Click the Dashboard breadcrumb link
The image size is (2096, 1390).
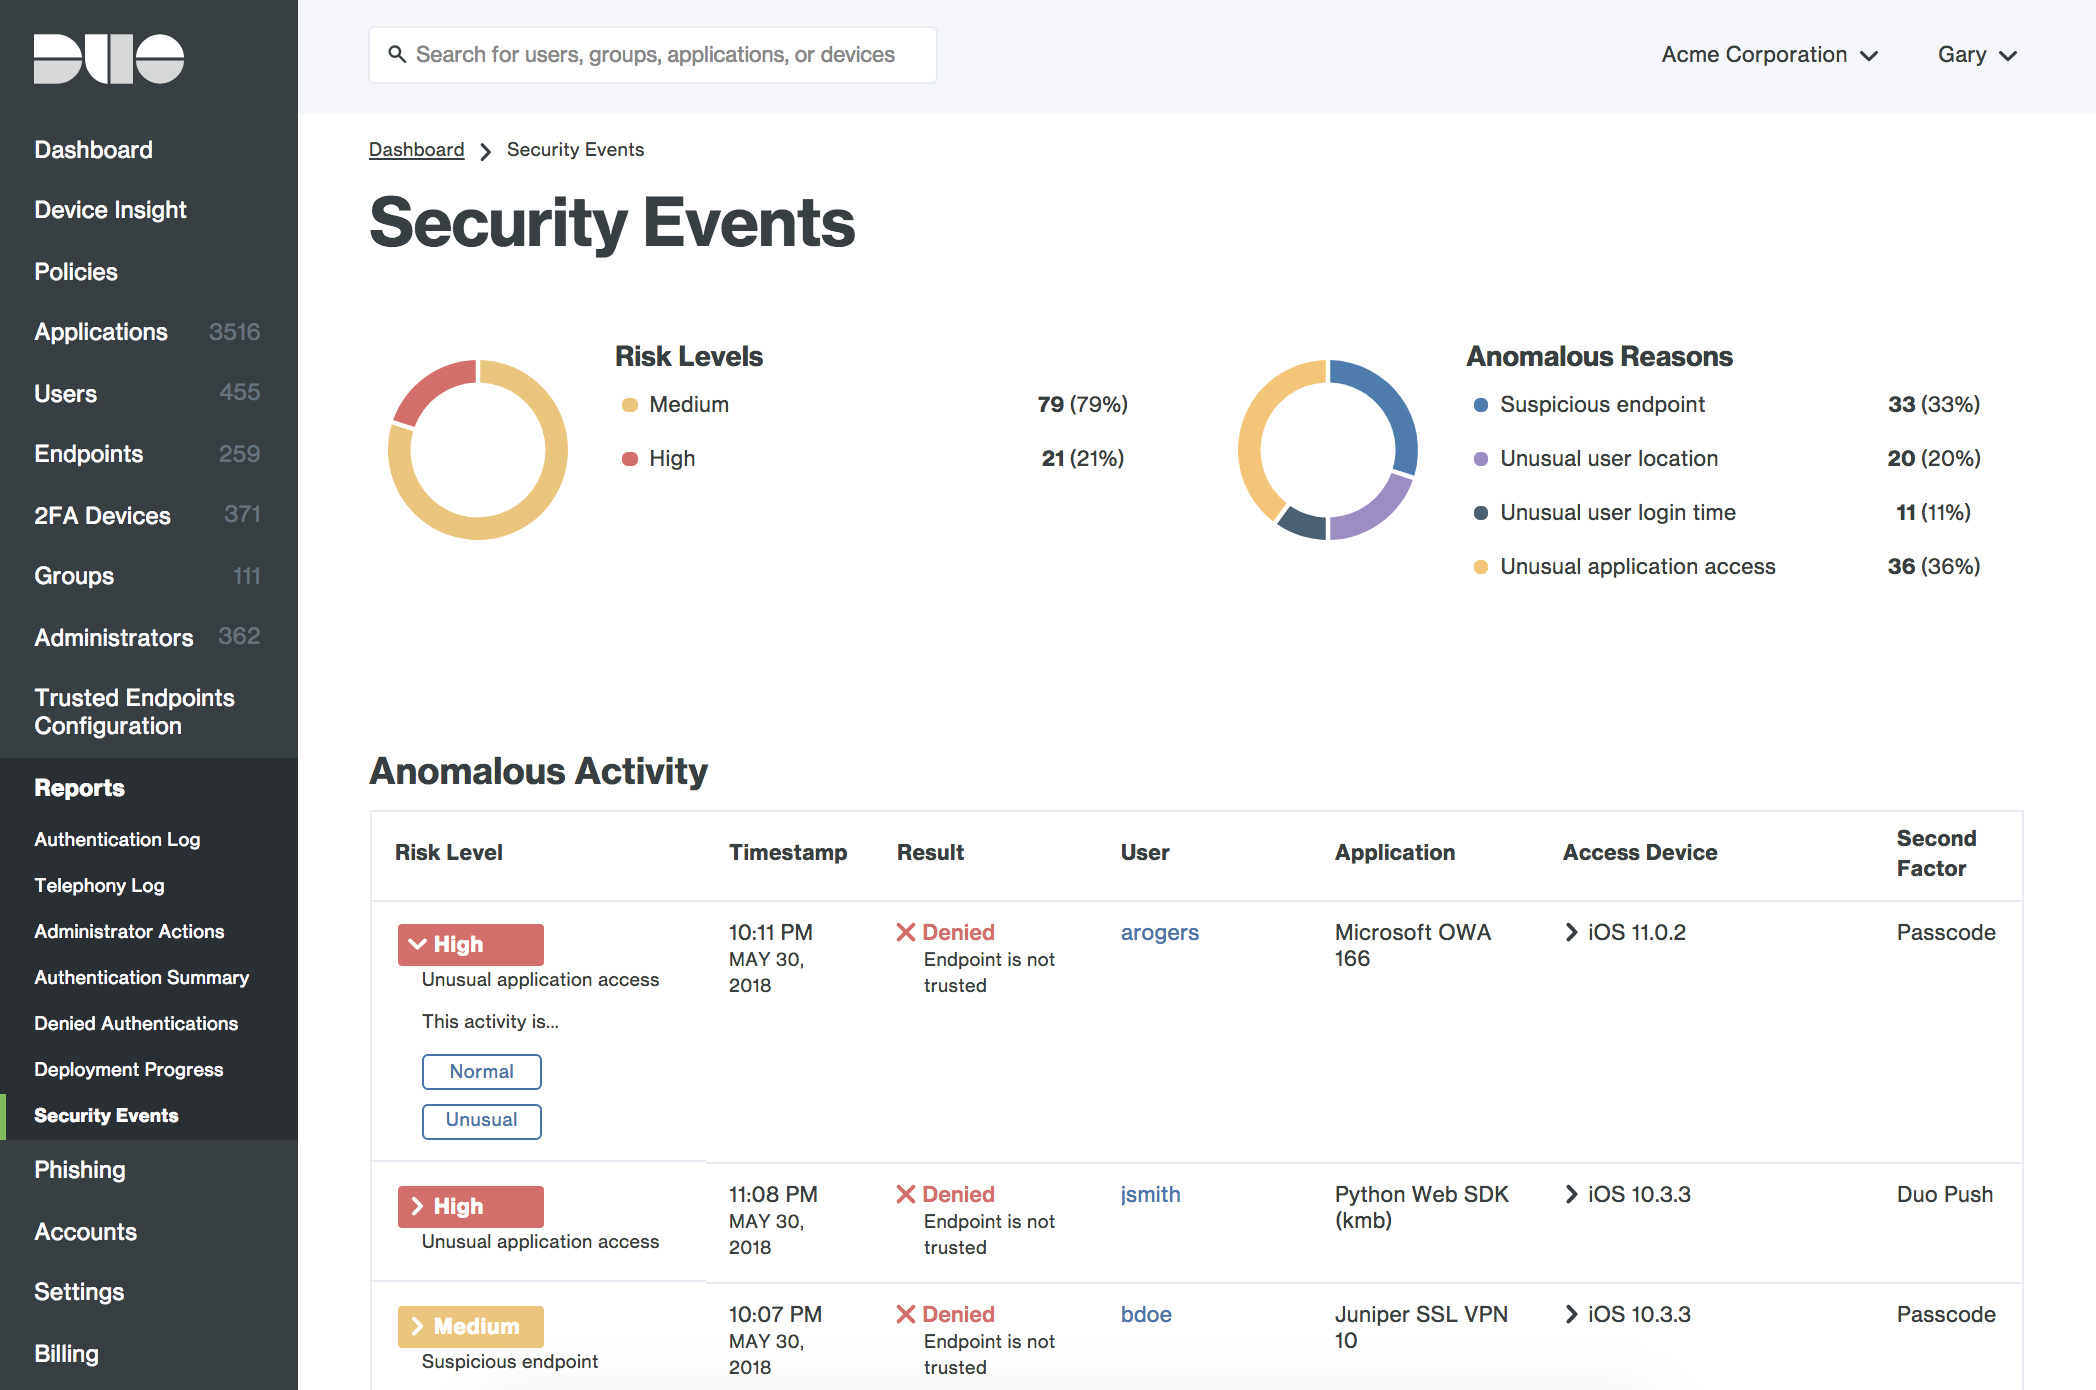416,149
